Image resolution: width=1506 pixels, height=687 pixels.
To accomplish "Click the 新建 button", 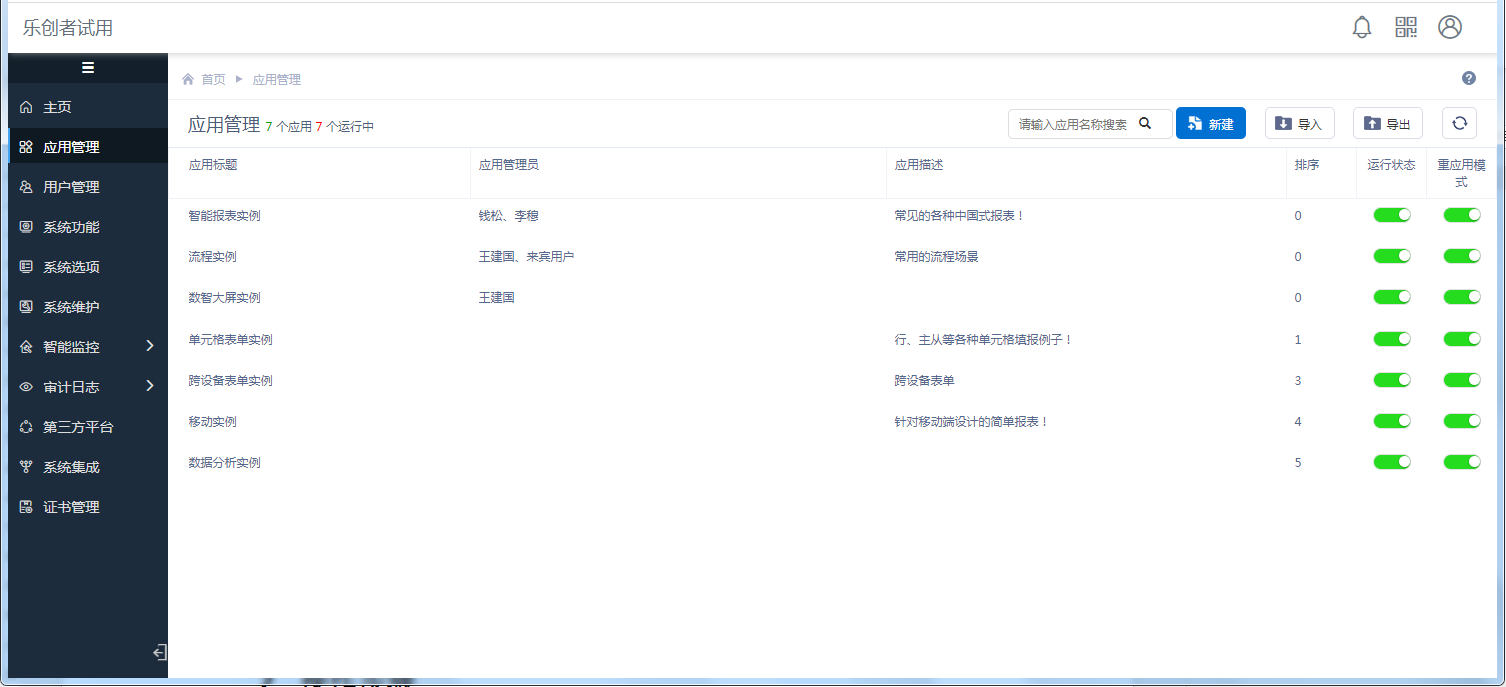I will 1210,123.
